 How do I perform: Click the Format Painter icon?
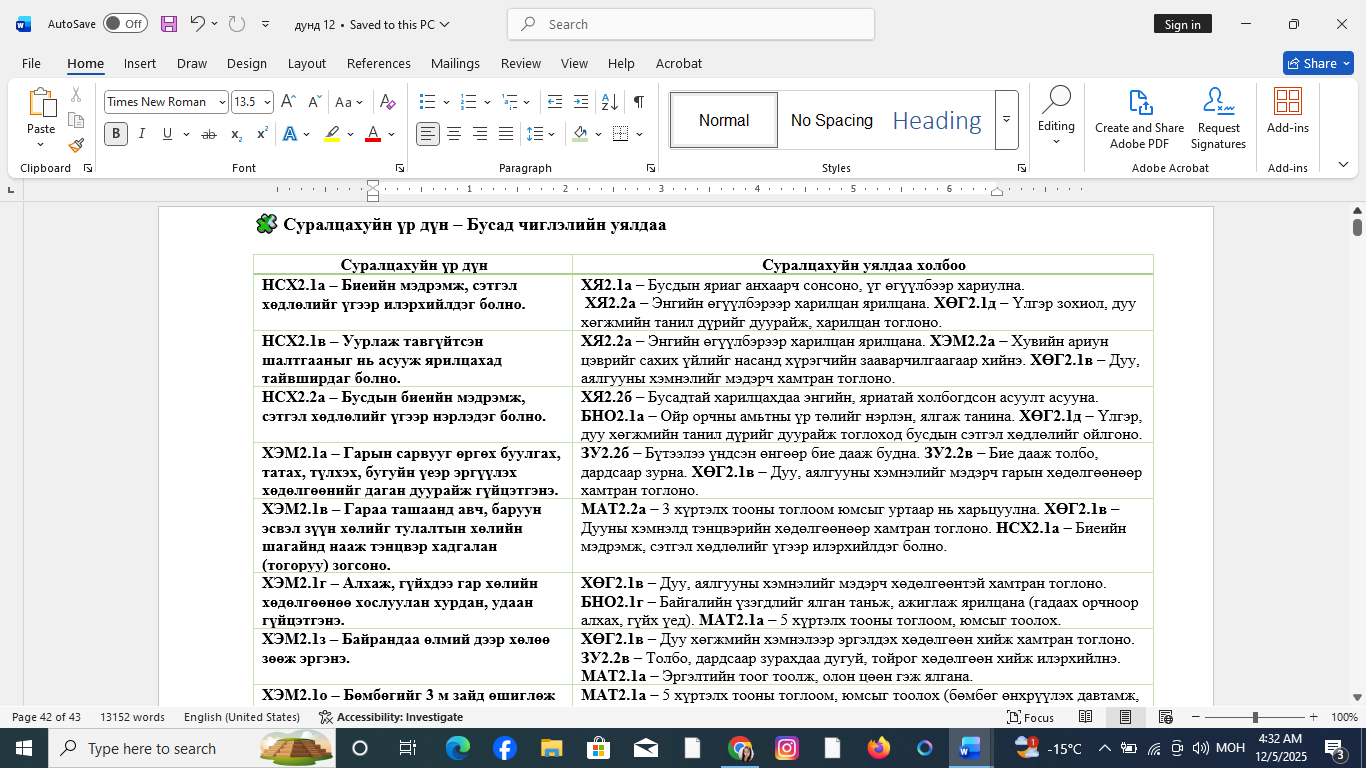pyautogui.click(x=76, y=145)
